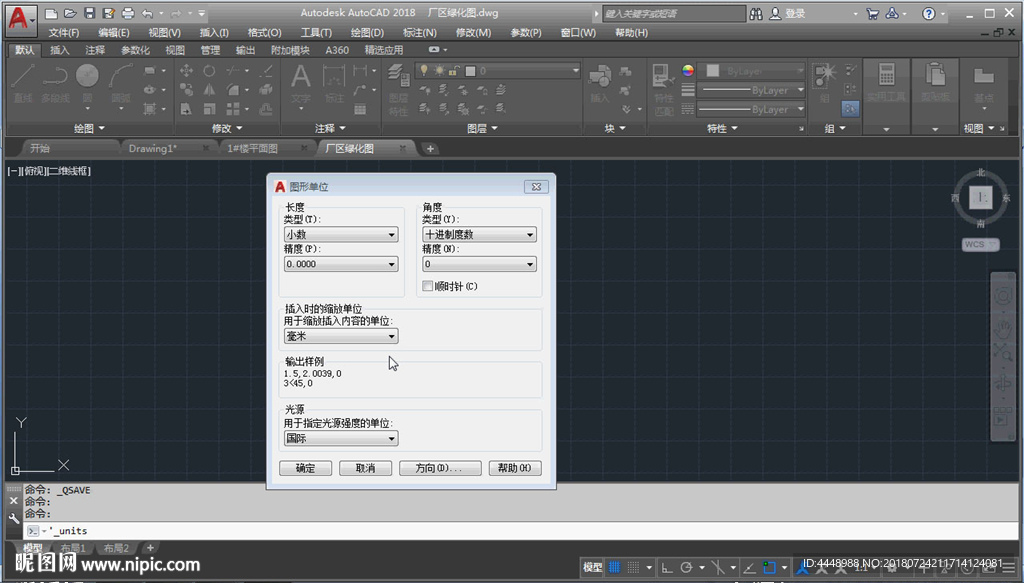Open the lighting units dropdown showing 国际
This screenshot has width=1024, height=583.
tap(341, 439)
